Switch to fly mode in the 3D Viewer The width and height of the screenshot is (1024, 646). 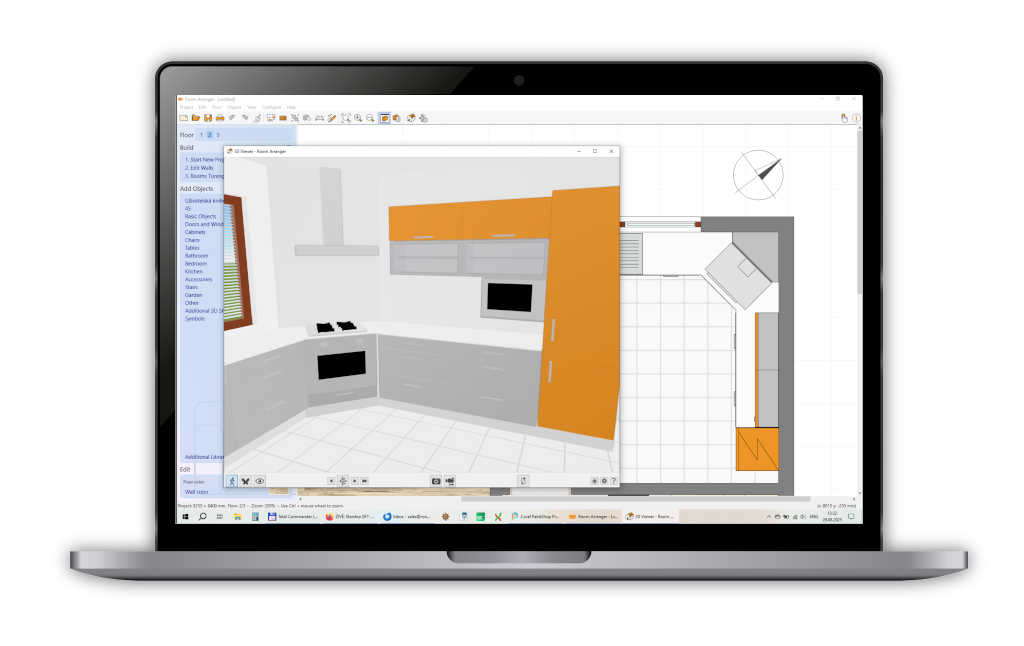[x=245, y=479]
